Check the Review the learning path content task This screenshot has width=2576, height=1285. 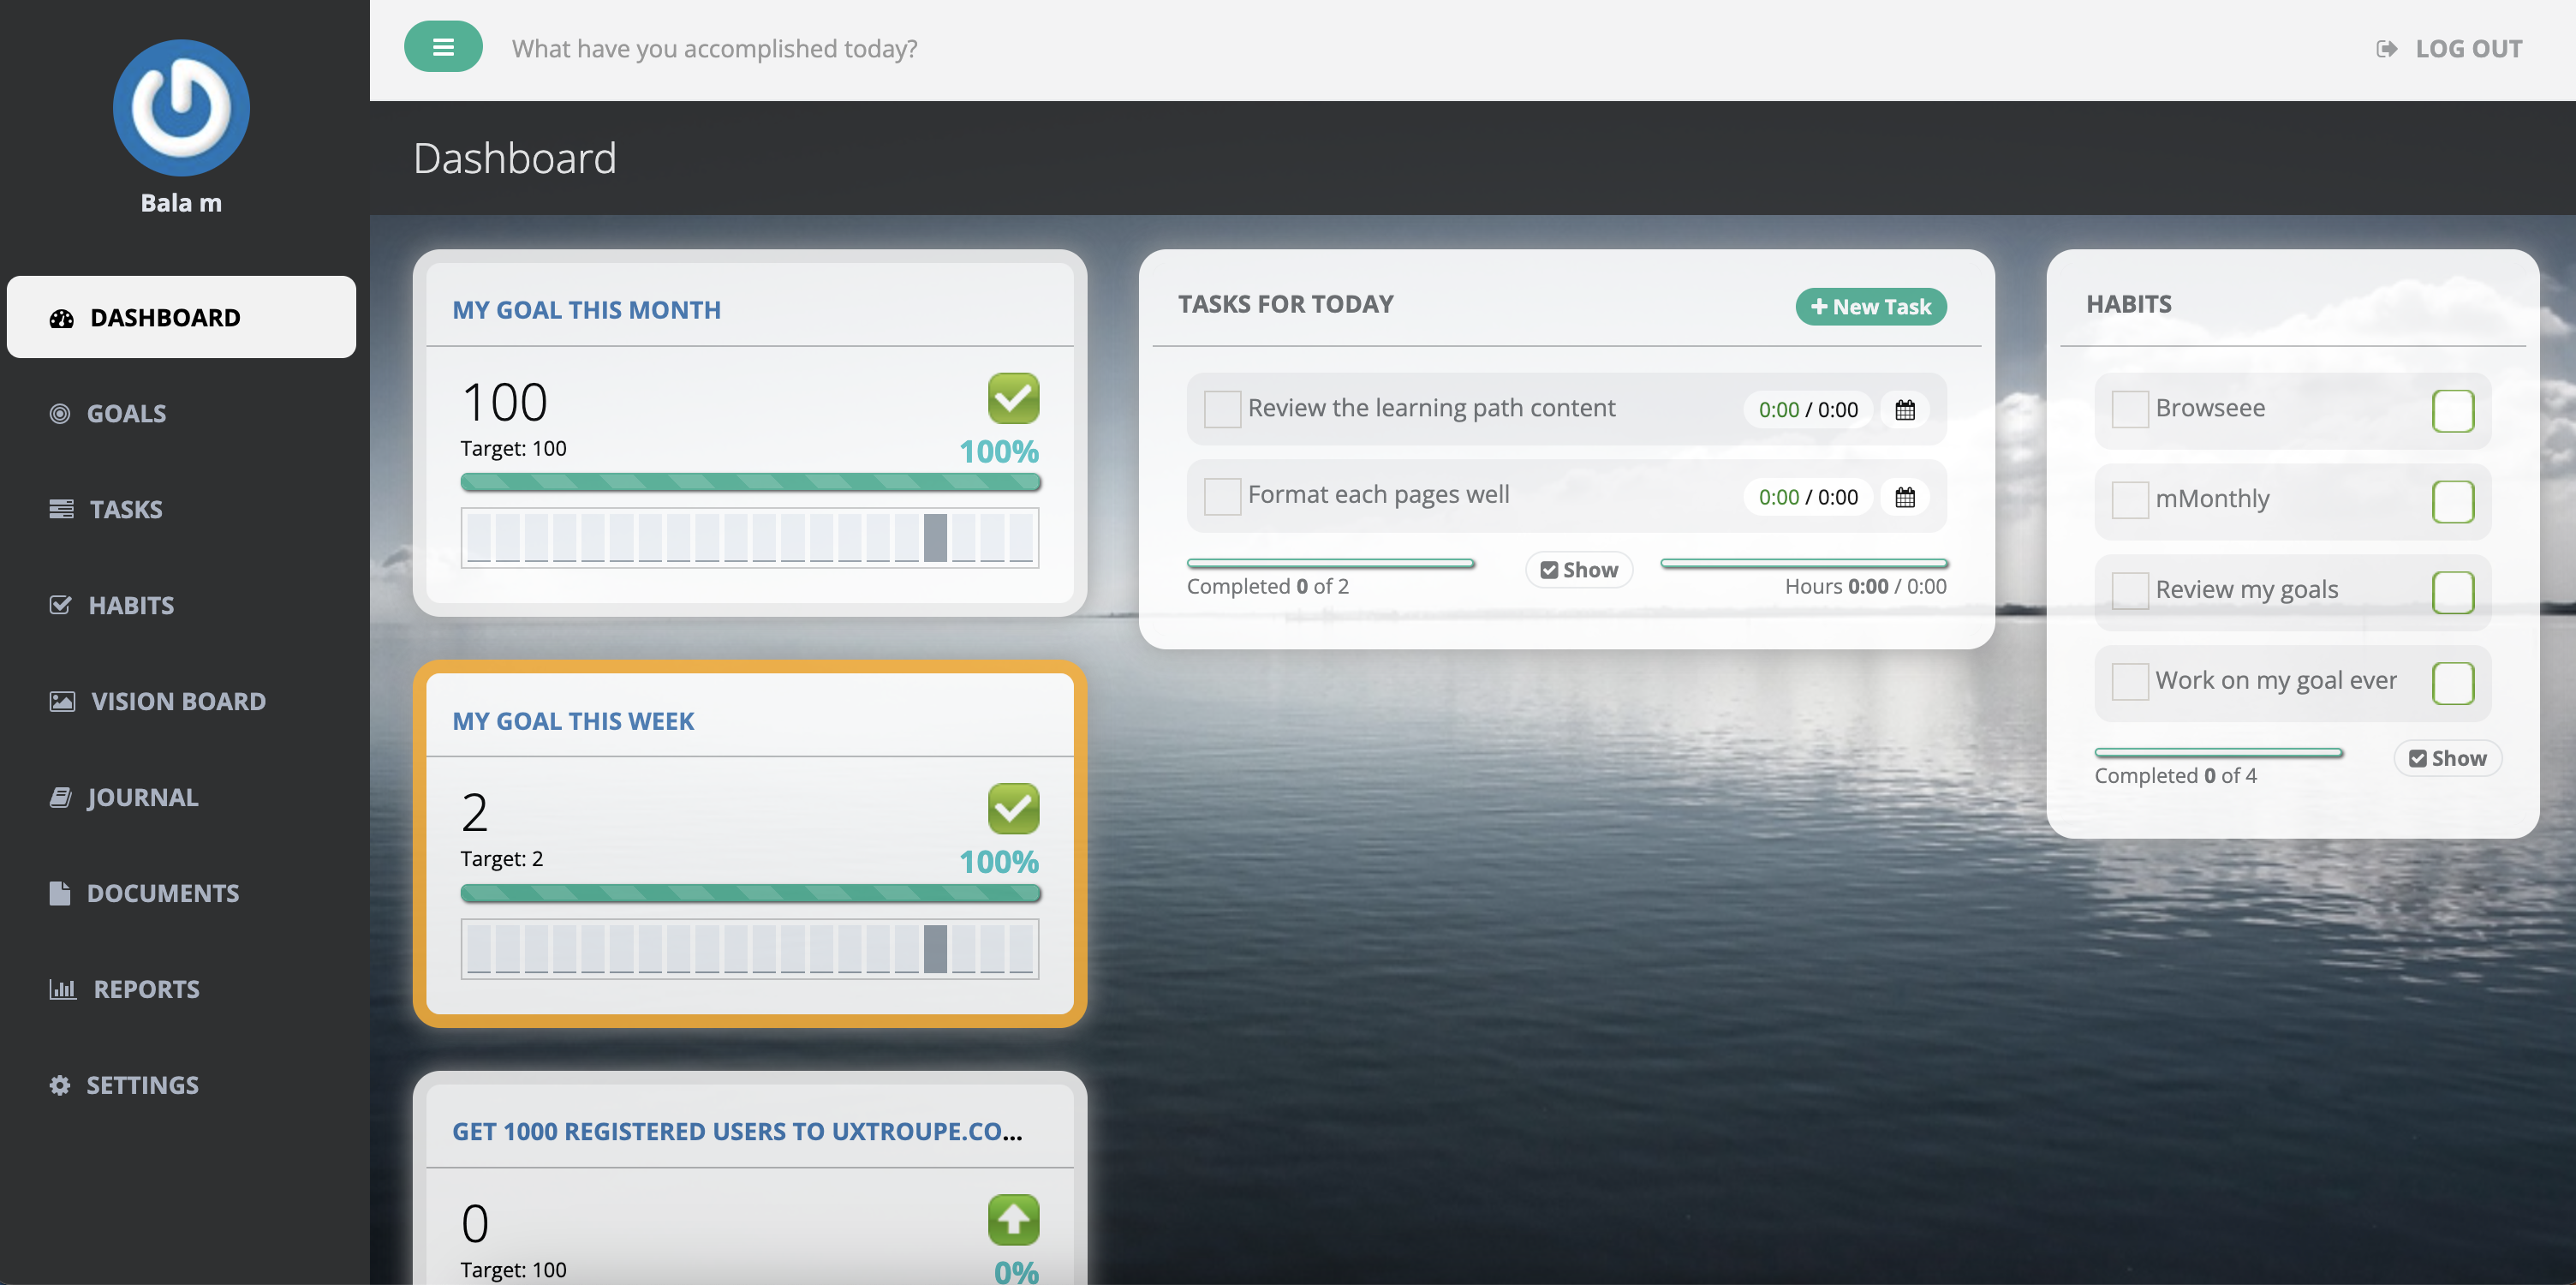1221,409
